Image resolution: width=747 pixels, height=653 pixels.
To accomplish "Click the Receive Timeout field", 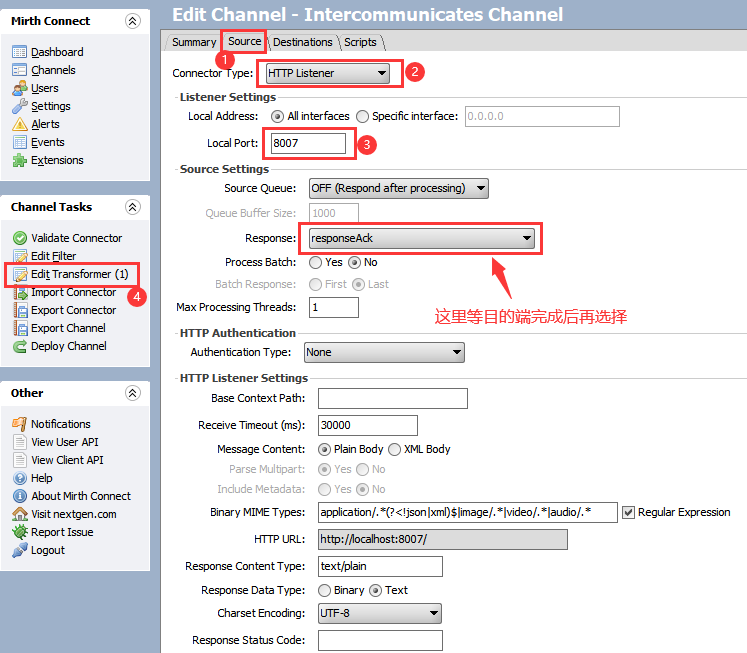I will (x=368, y=425).
